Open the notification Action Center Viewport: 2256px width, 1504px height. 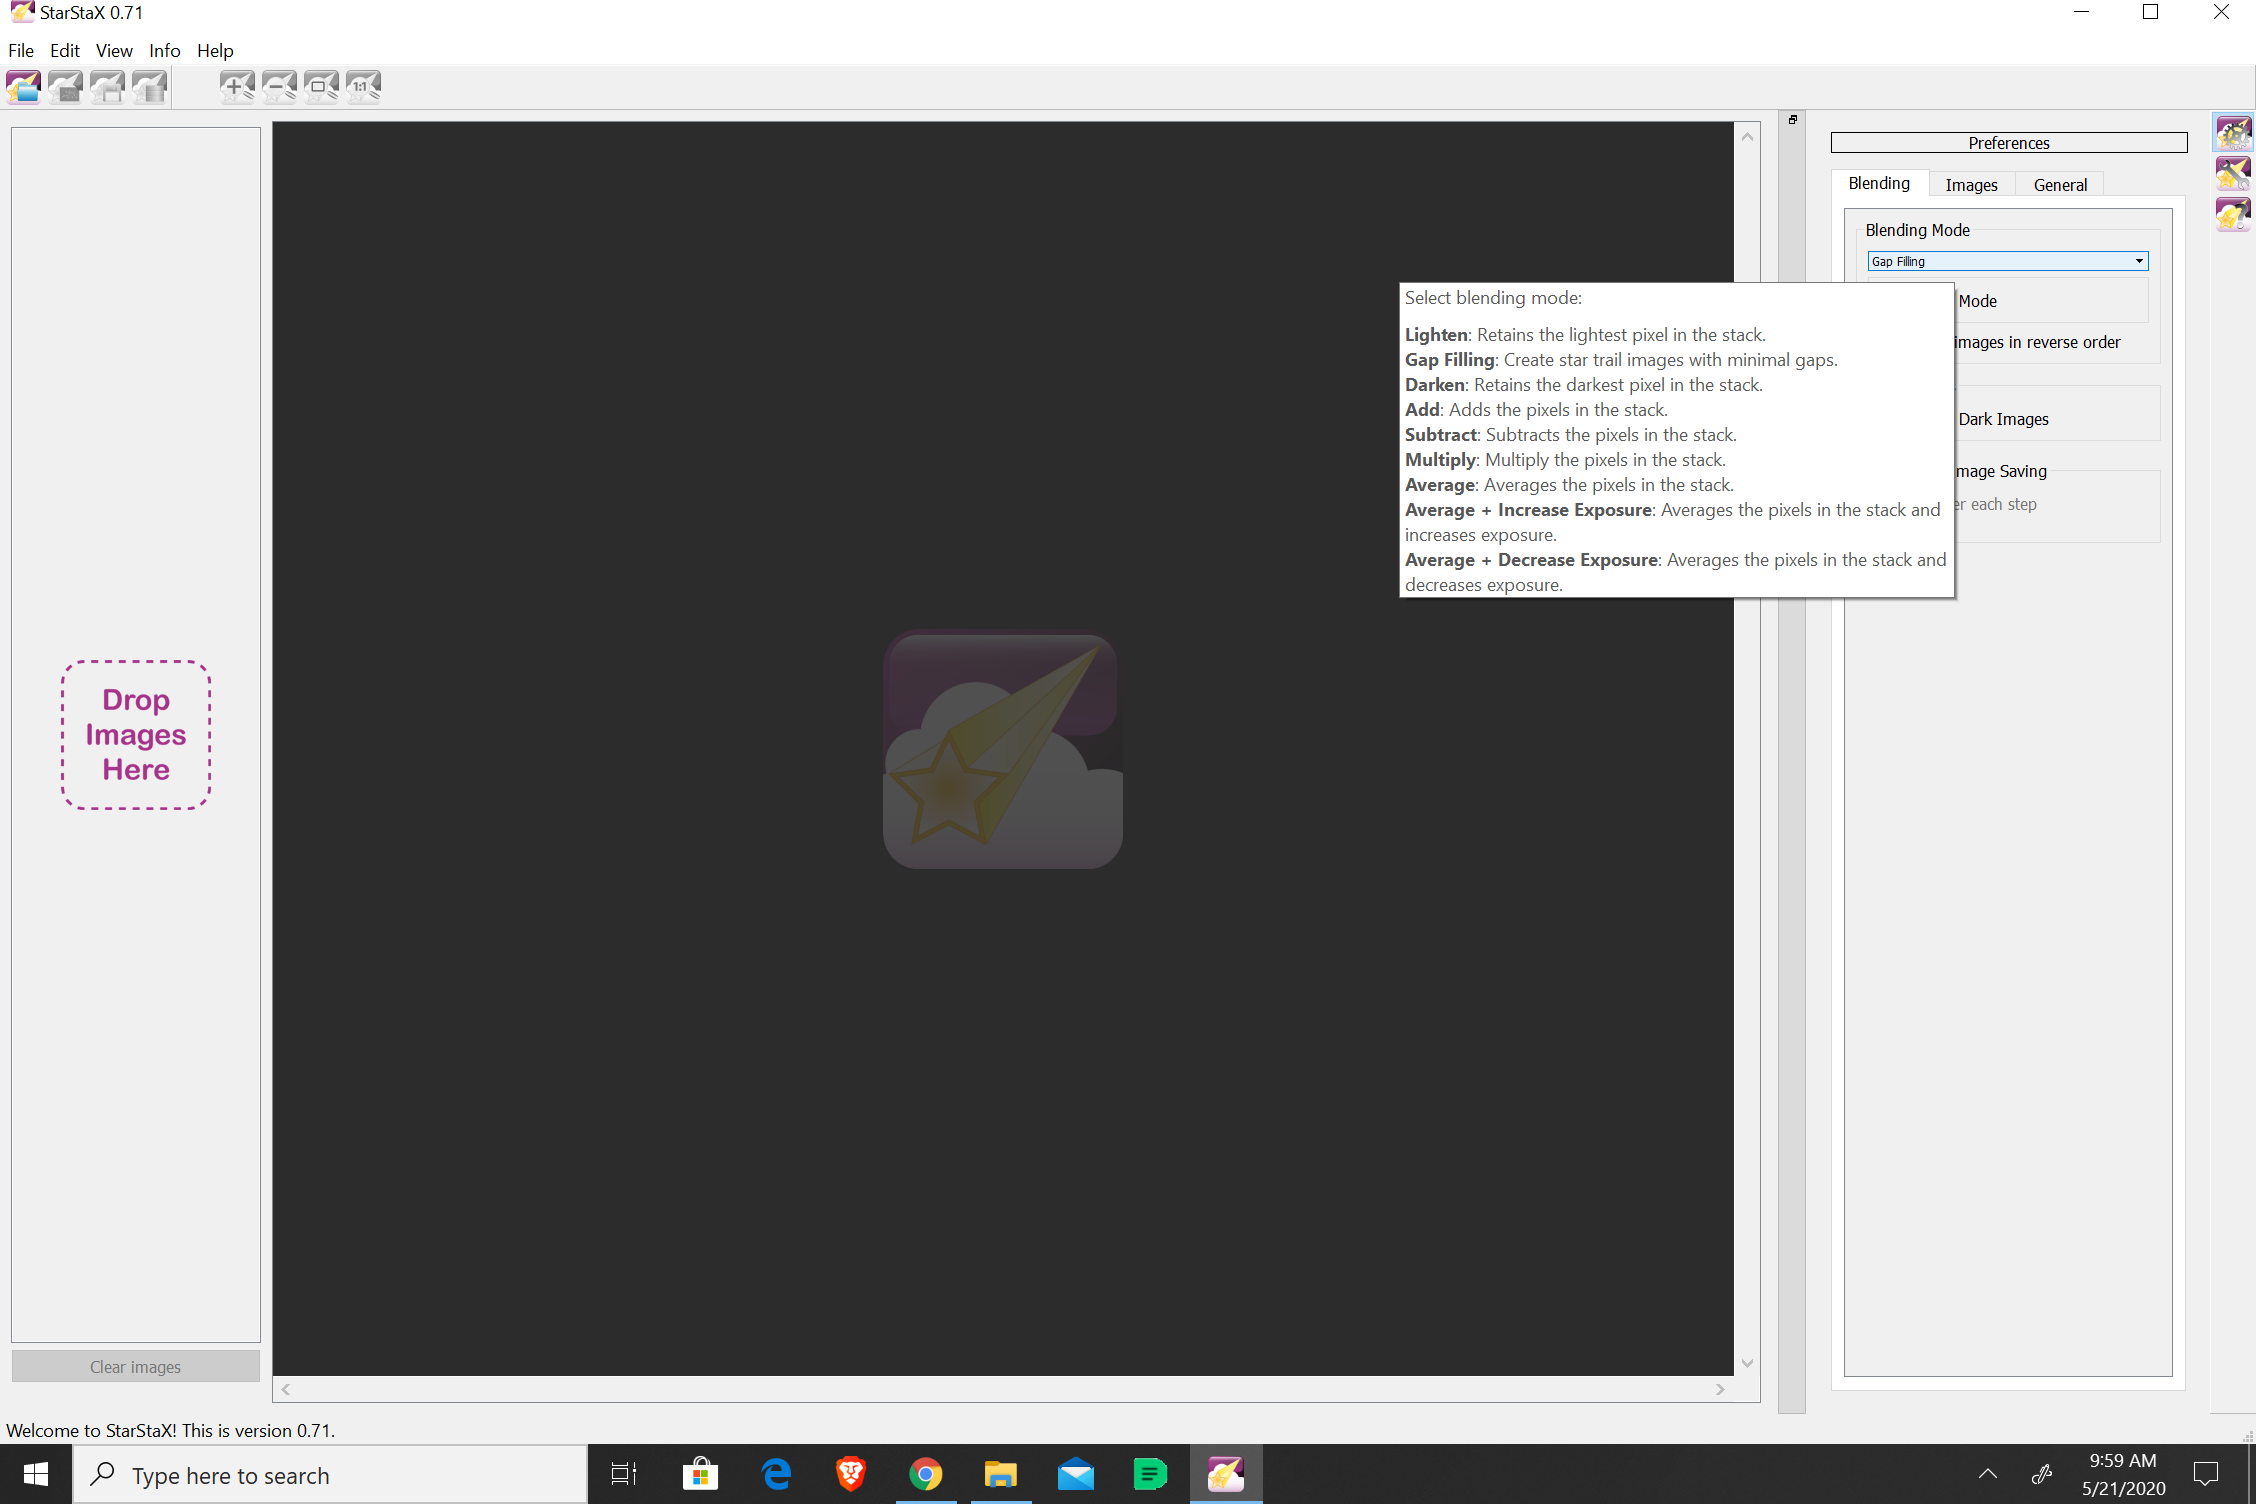tap(2206, 1474)
